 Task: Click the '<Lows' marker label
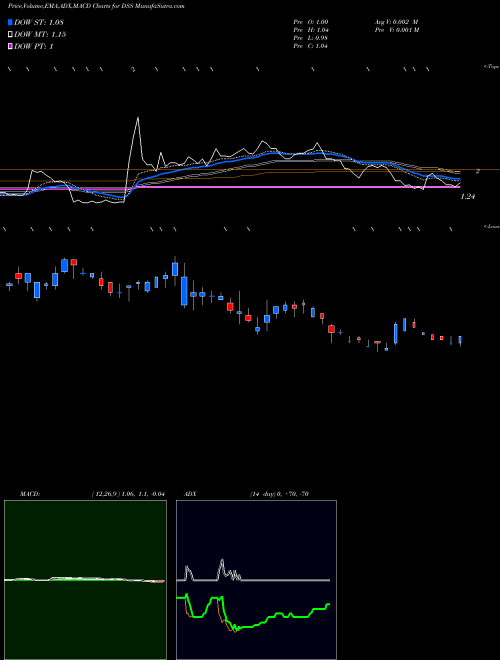click(491, 226)
